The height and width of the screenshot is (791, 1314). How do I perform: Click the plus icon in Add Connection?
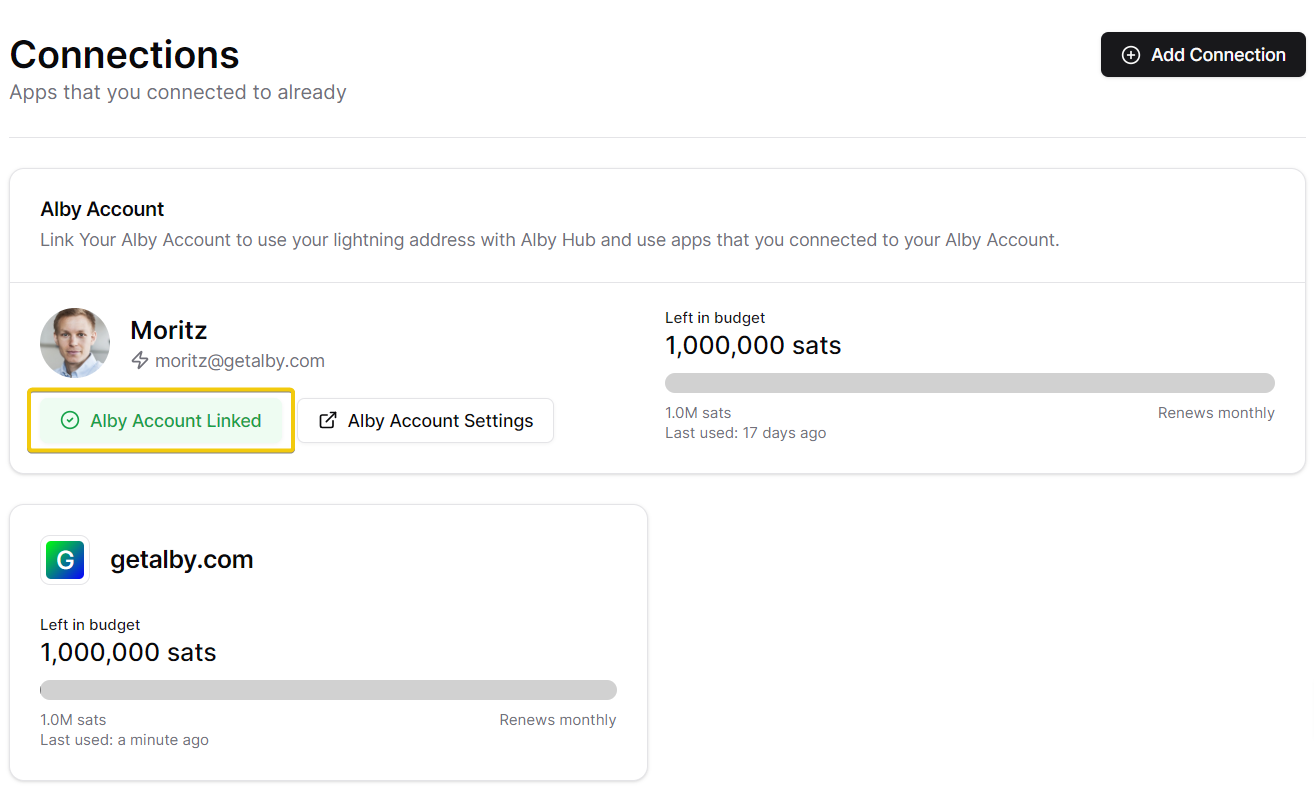click(x=1130, y=55)
